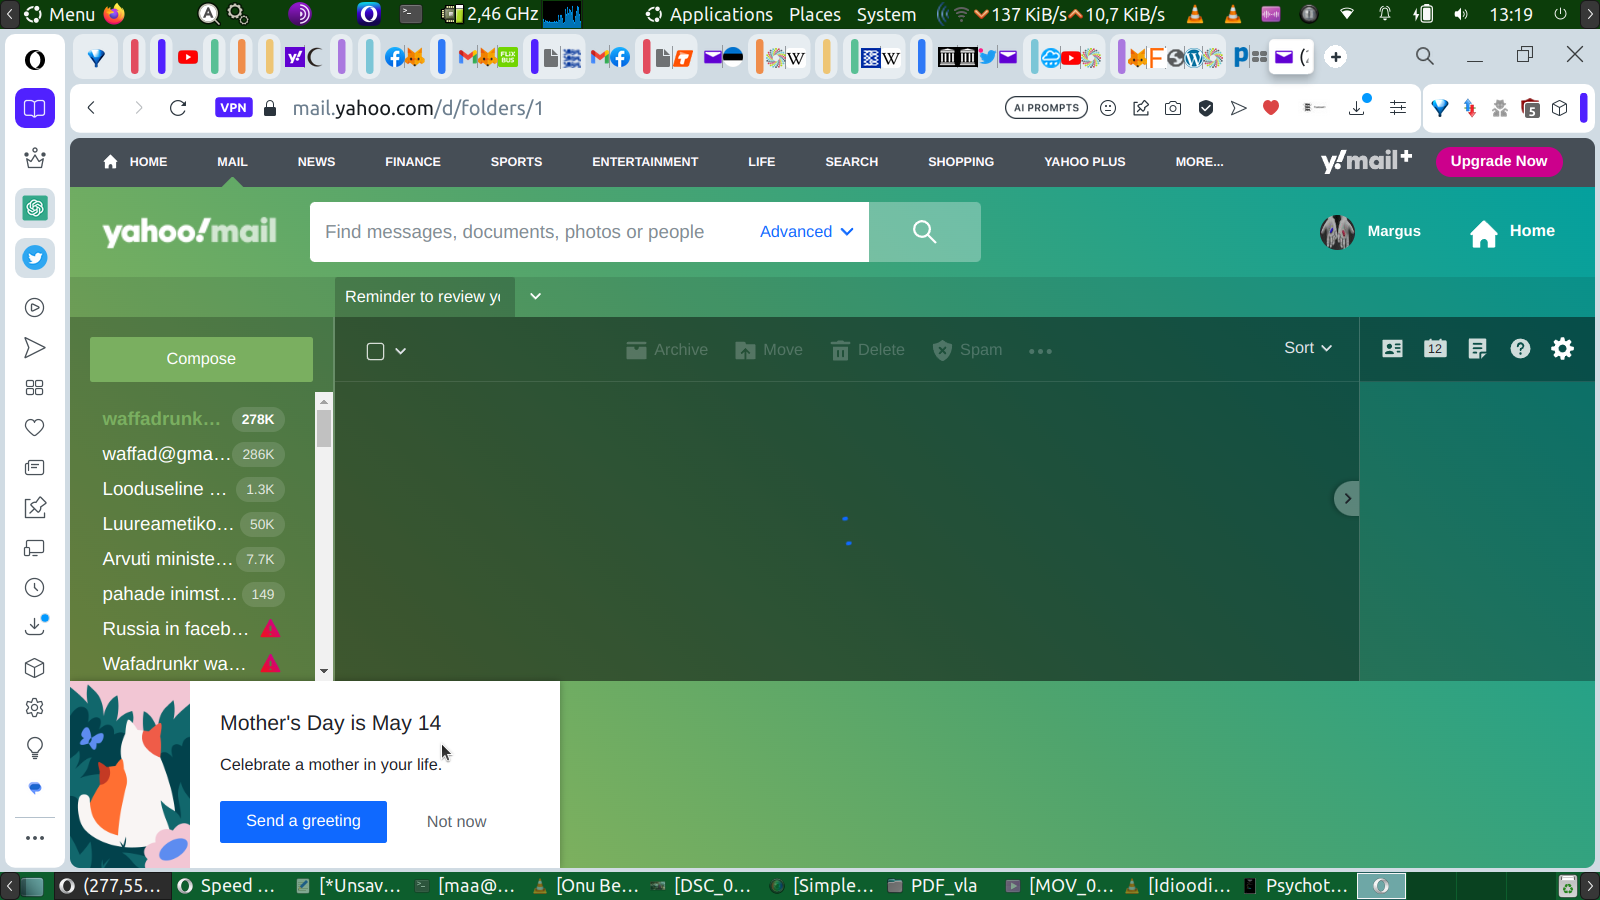Image resolution: width=1600 pixels, height=900 pixels.
Task: Open History clock in the Opera sidebar
Action: point(35,588)
